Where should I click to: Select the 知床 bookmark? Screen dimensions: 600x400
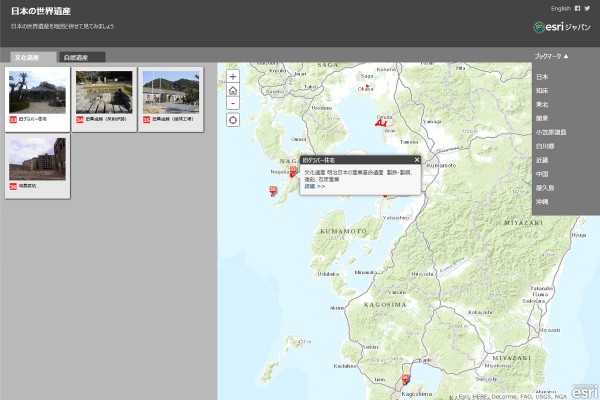tap(542, 90)
